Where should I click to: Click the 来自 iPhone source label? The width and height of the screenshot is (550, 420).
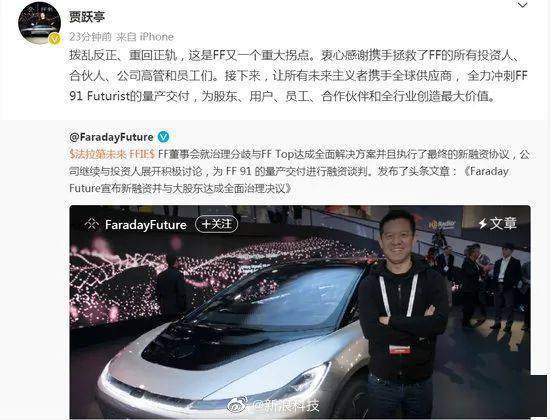[x=145, y=37]
